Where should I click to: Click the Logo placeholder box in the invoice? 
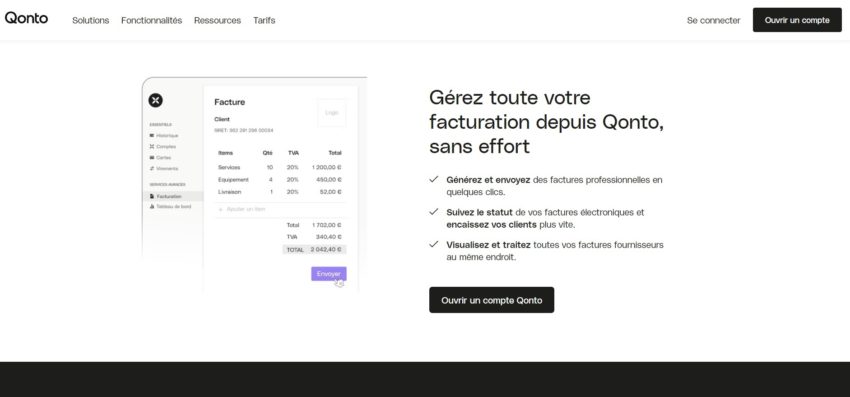(x=332, y=113)
